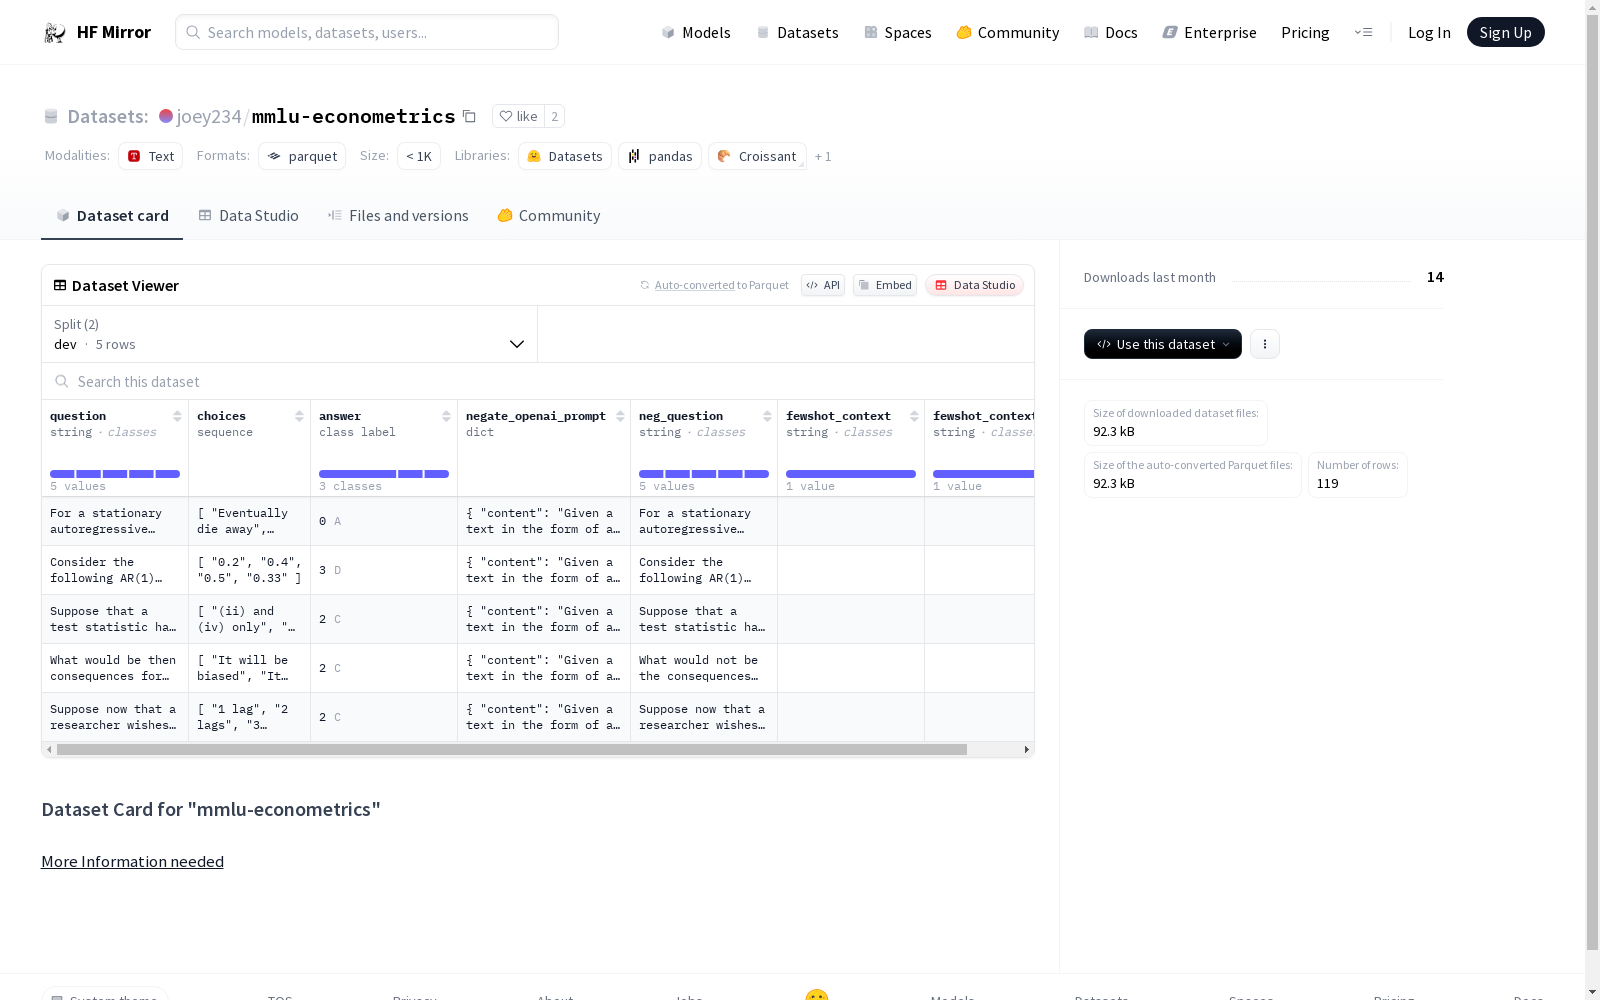The height and width of the screenshot is (1000, 1600).
Task: Select the answer cell showing 3 D
Action: point(384,570)
